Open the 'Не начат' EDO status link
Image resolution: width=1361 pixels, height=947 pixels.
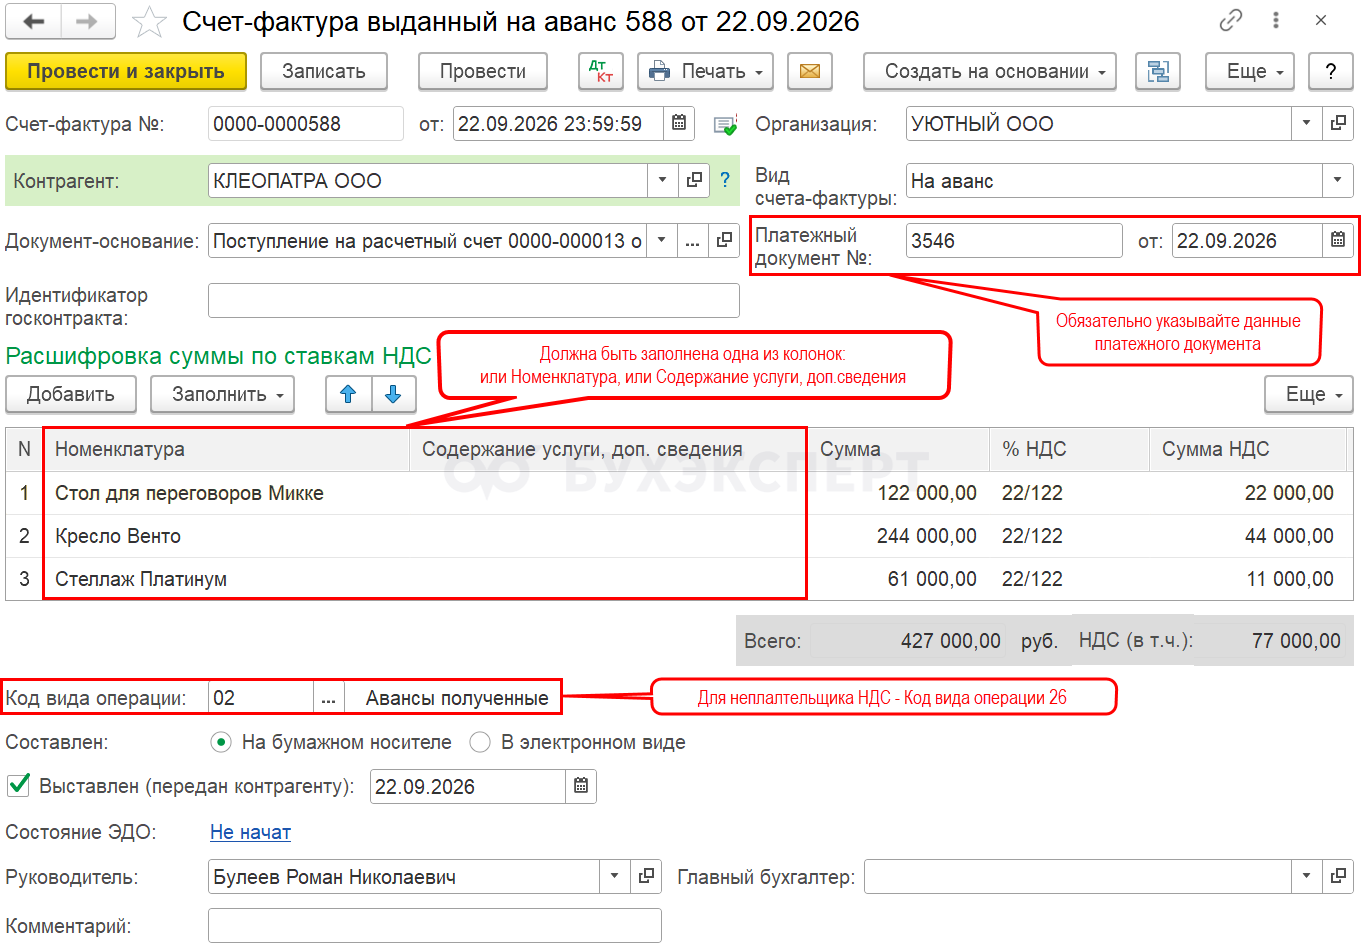tap(250, 832)
